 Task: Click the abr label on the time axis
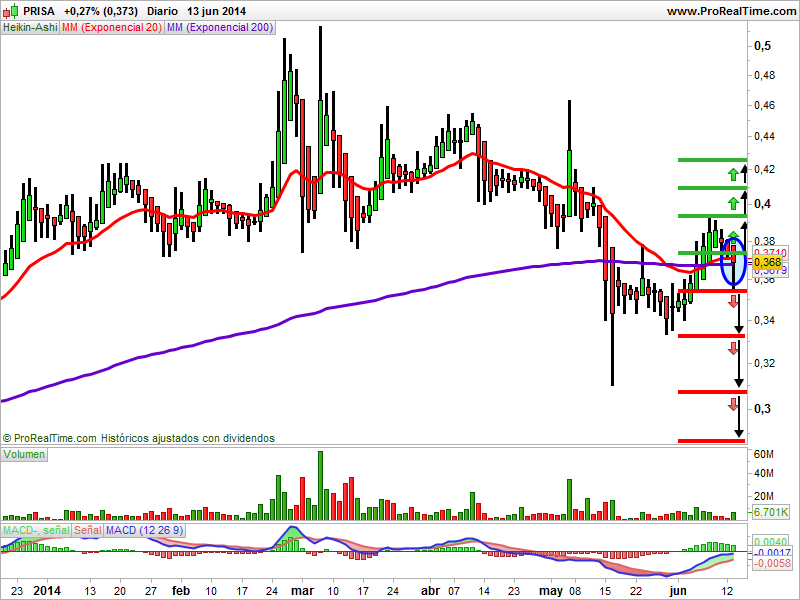coord(431,591)
